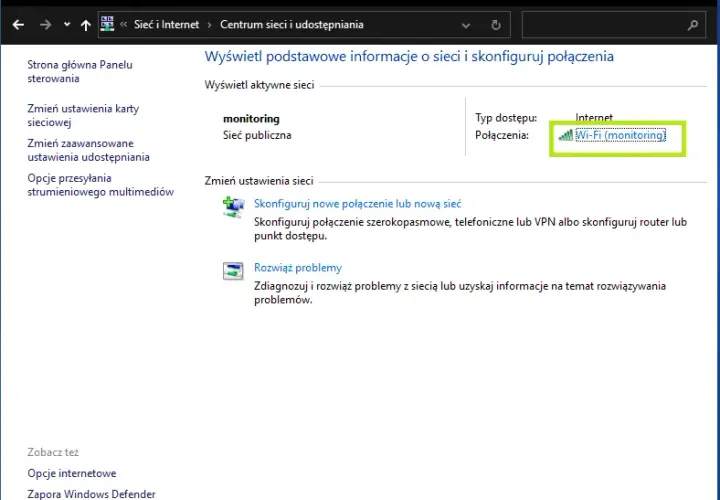
Task: Click the Typ dostępu label
Action: coord(506,118)
